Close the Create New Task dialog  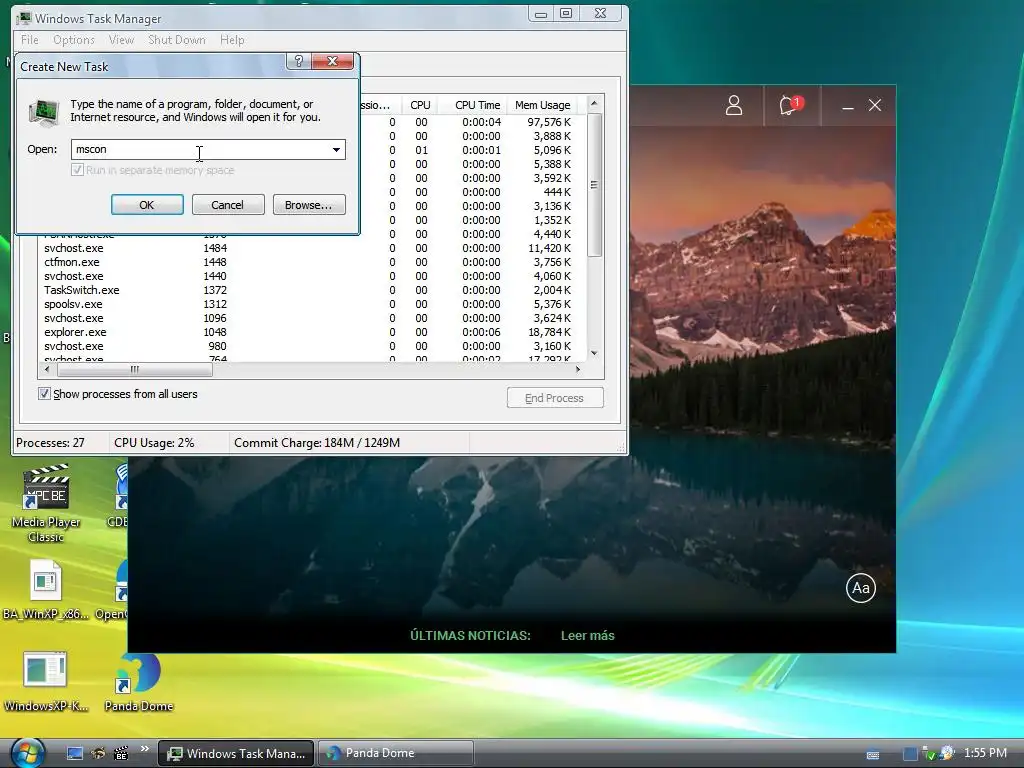[x=332, y=61]
